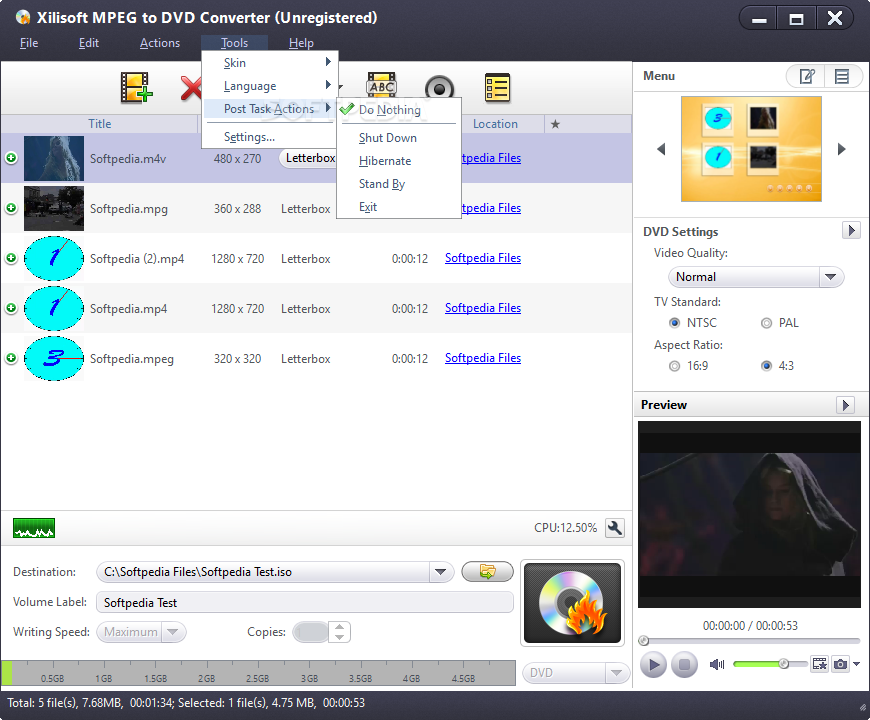Expand the Preview panel arrow

pyautogui.click(x=845, y=404)
